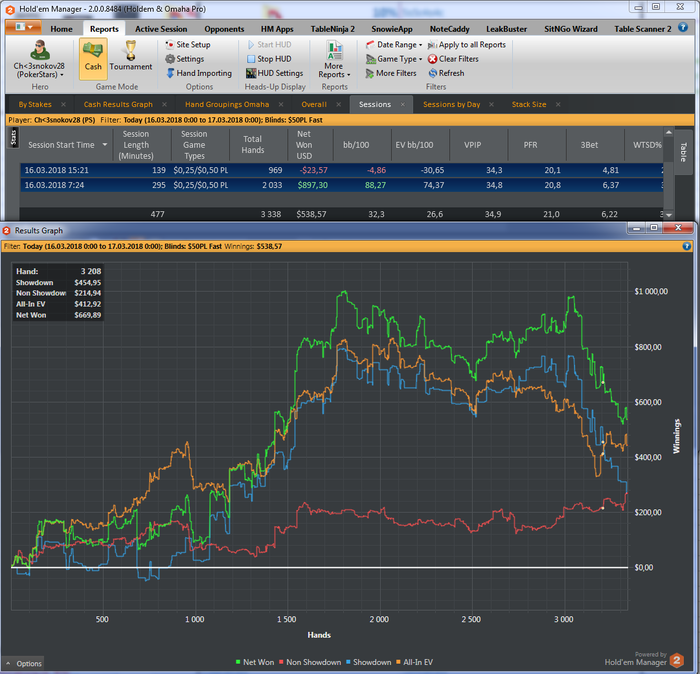
Task: Click Stop HUD
Action: pyautogui.click(x=269, y=59)
